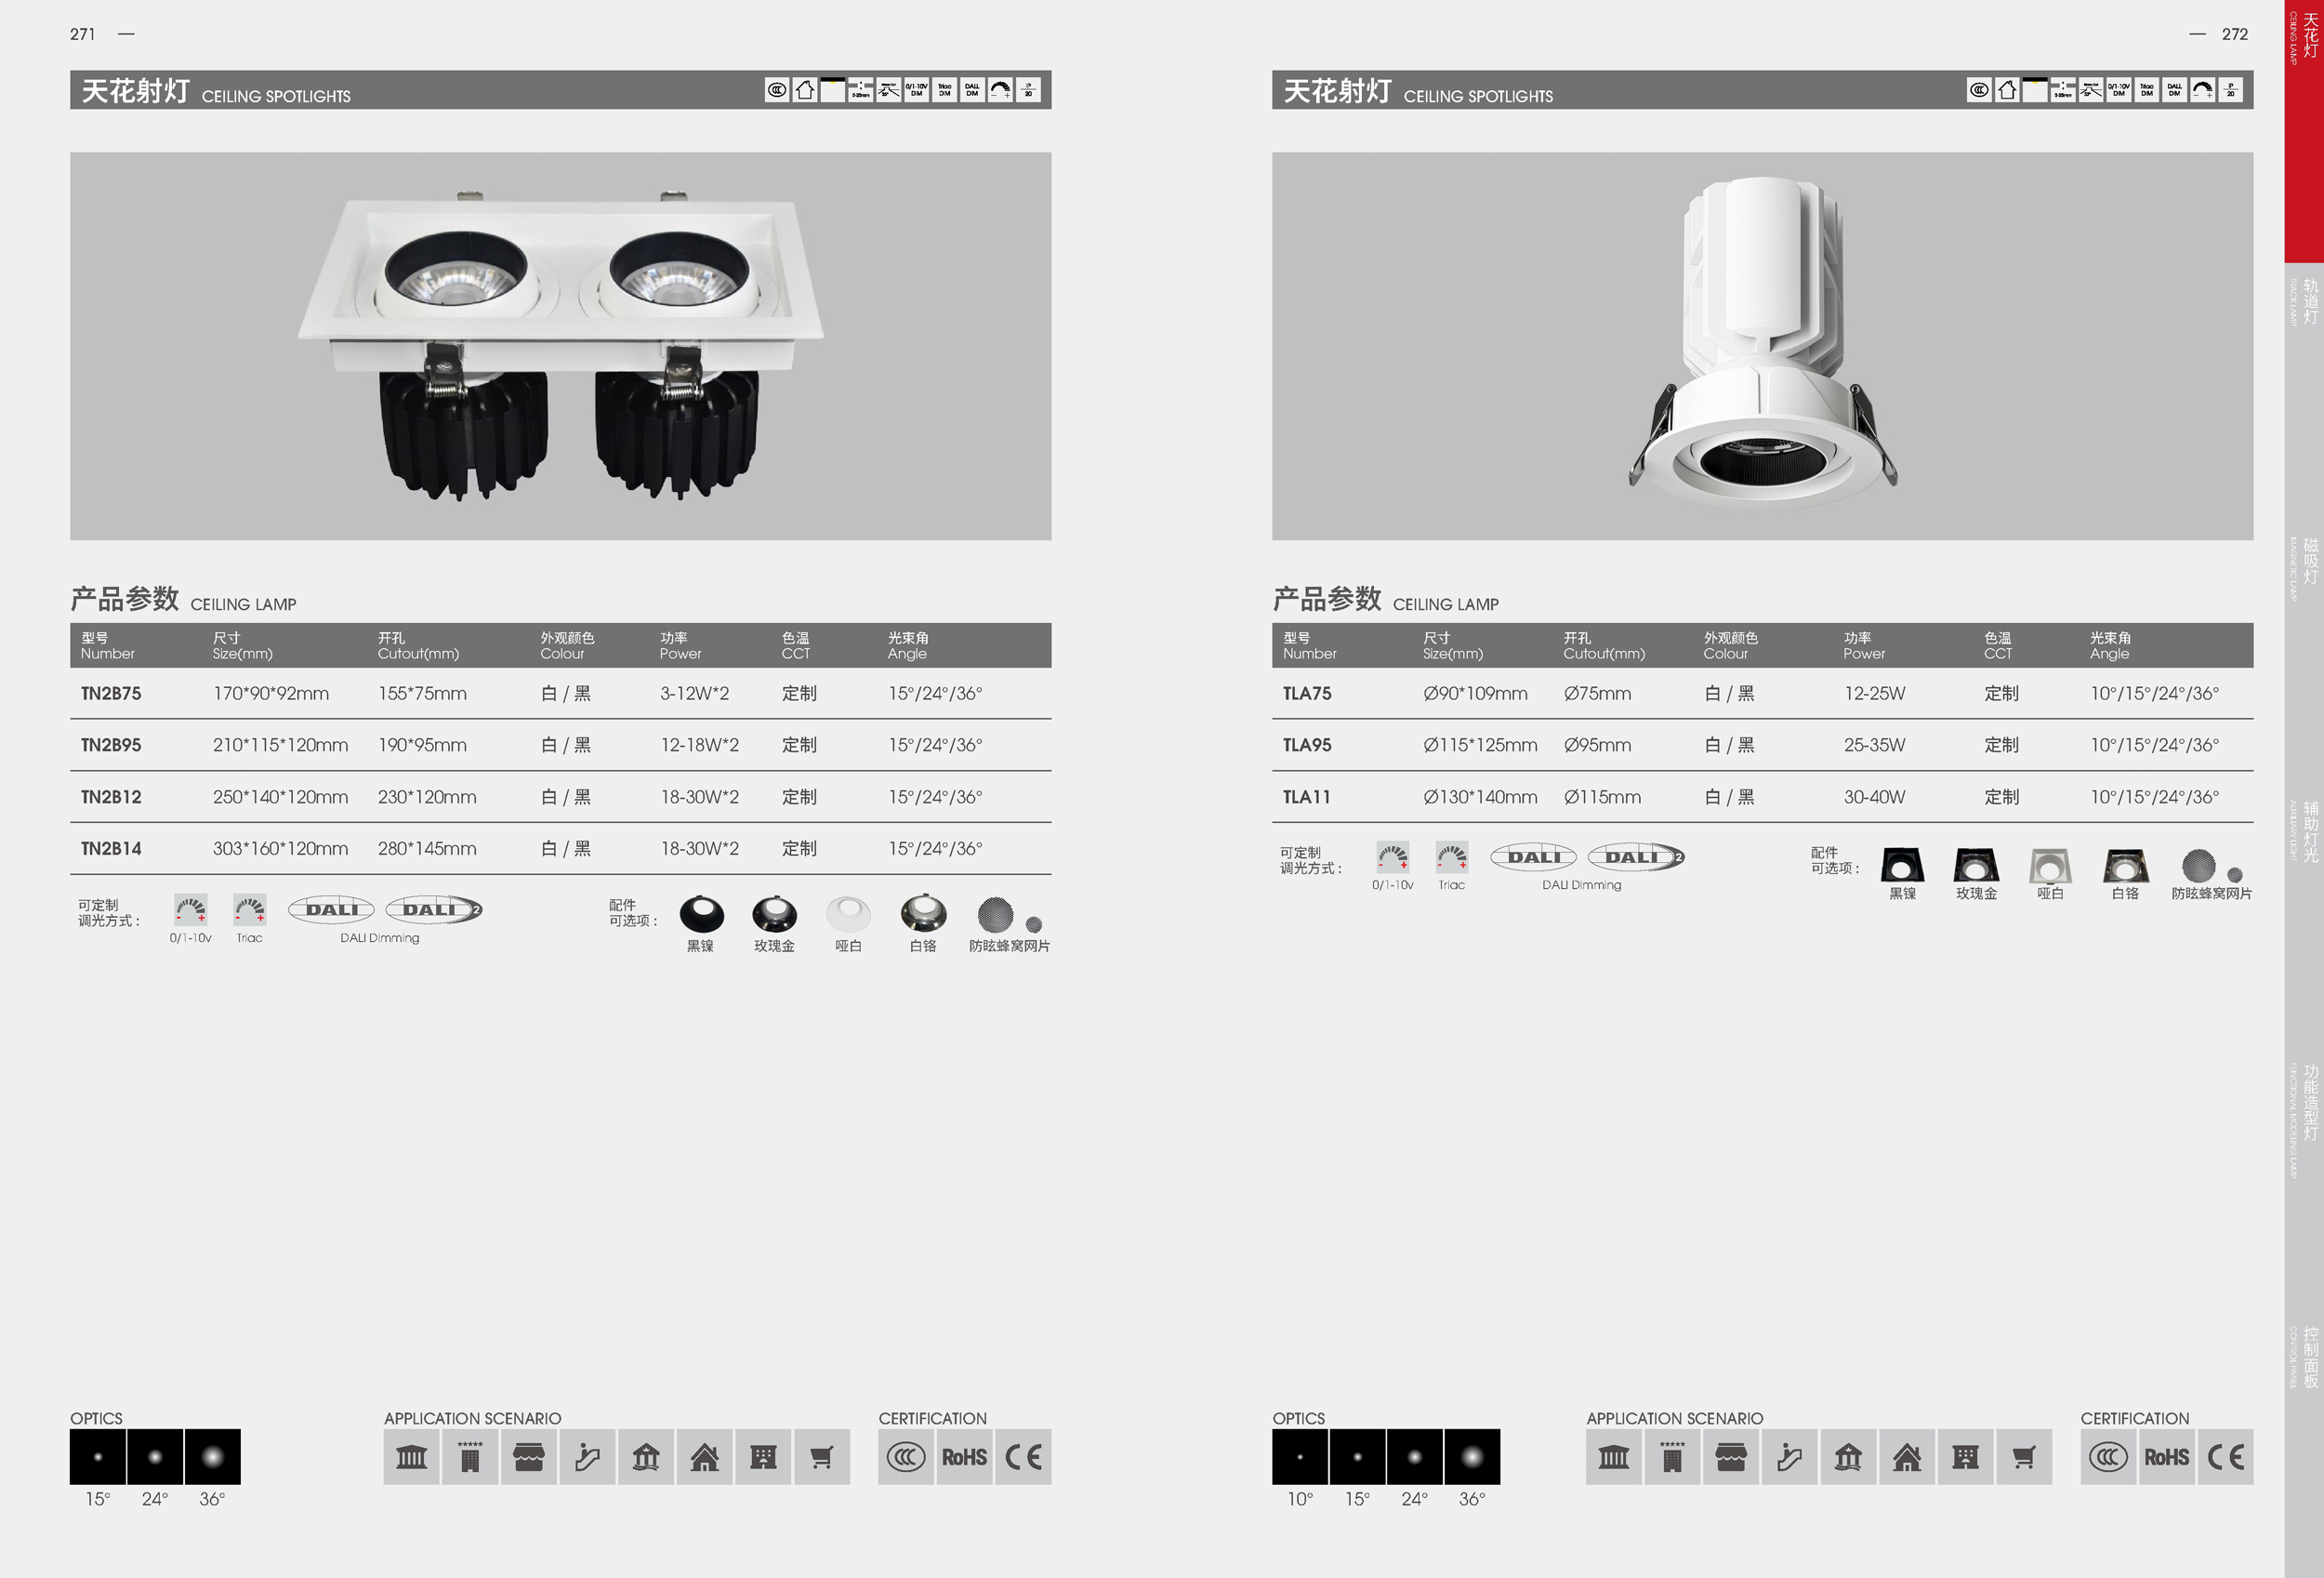Click the TLA11 model number
2324x1578 pixels.
click(1306, 797)
